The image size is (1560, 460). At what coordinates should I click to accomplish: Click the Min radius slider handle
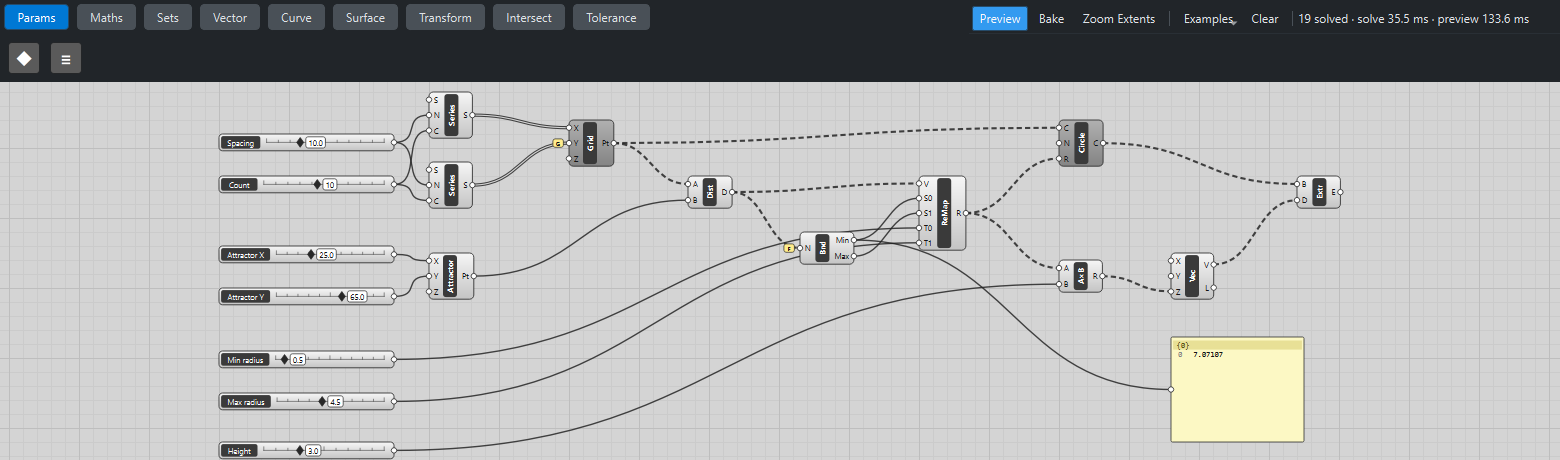point(284,358)
